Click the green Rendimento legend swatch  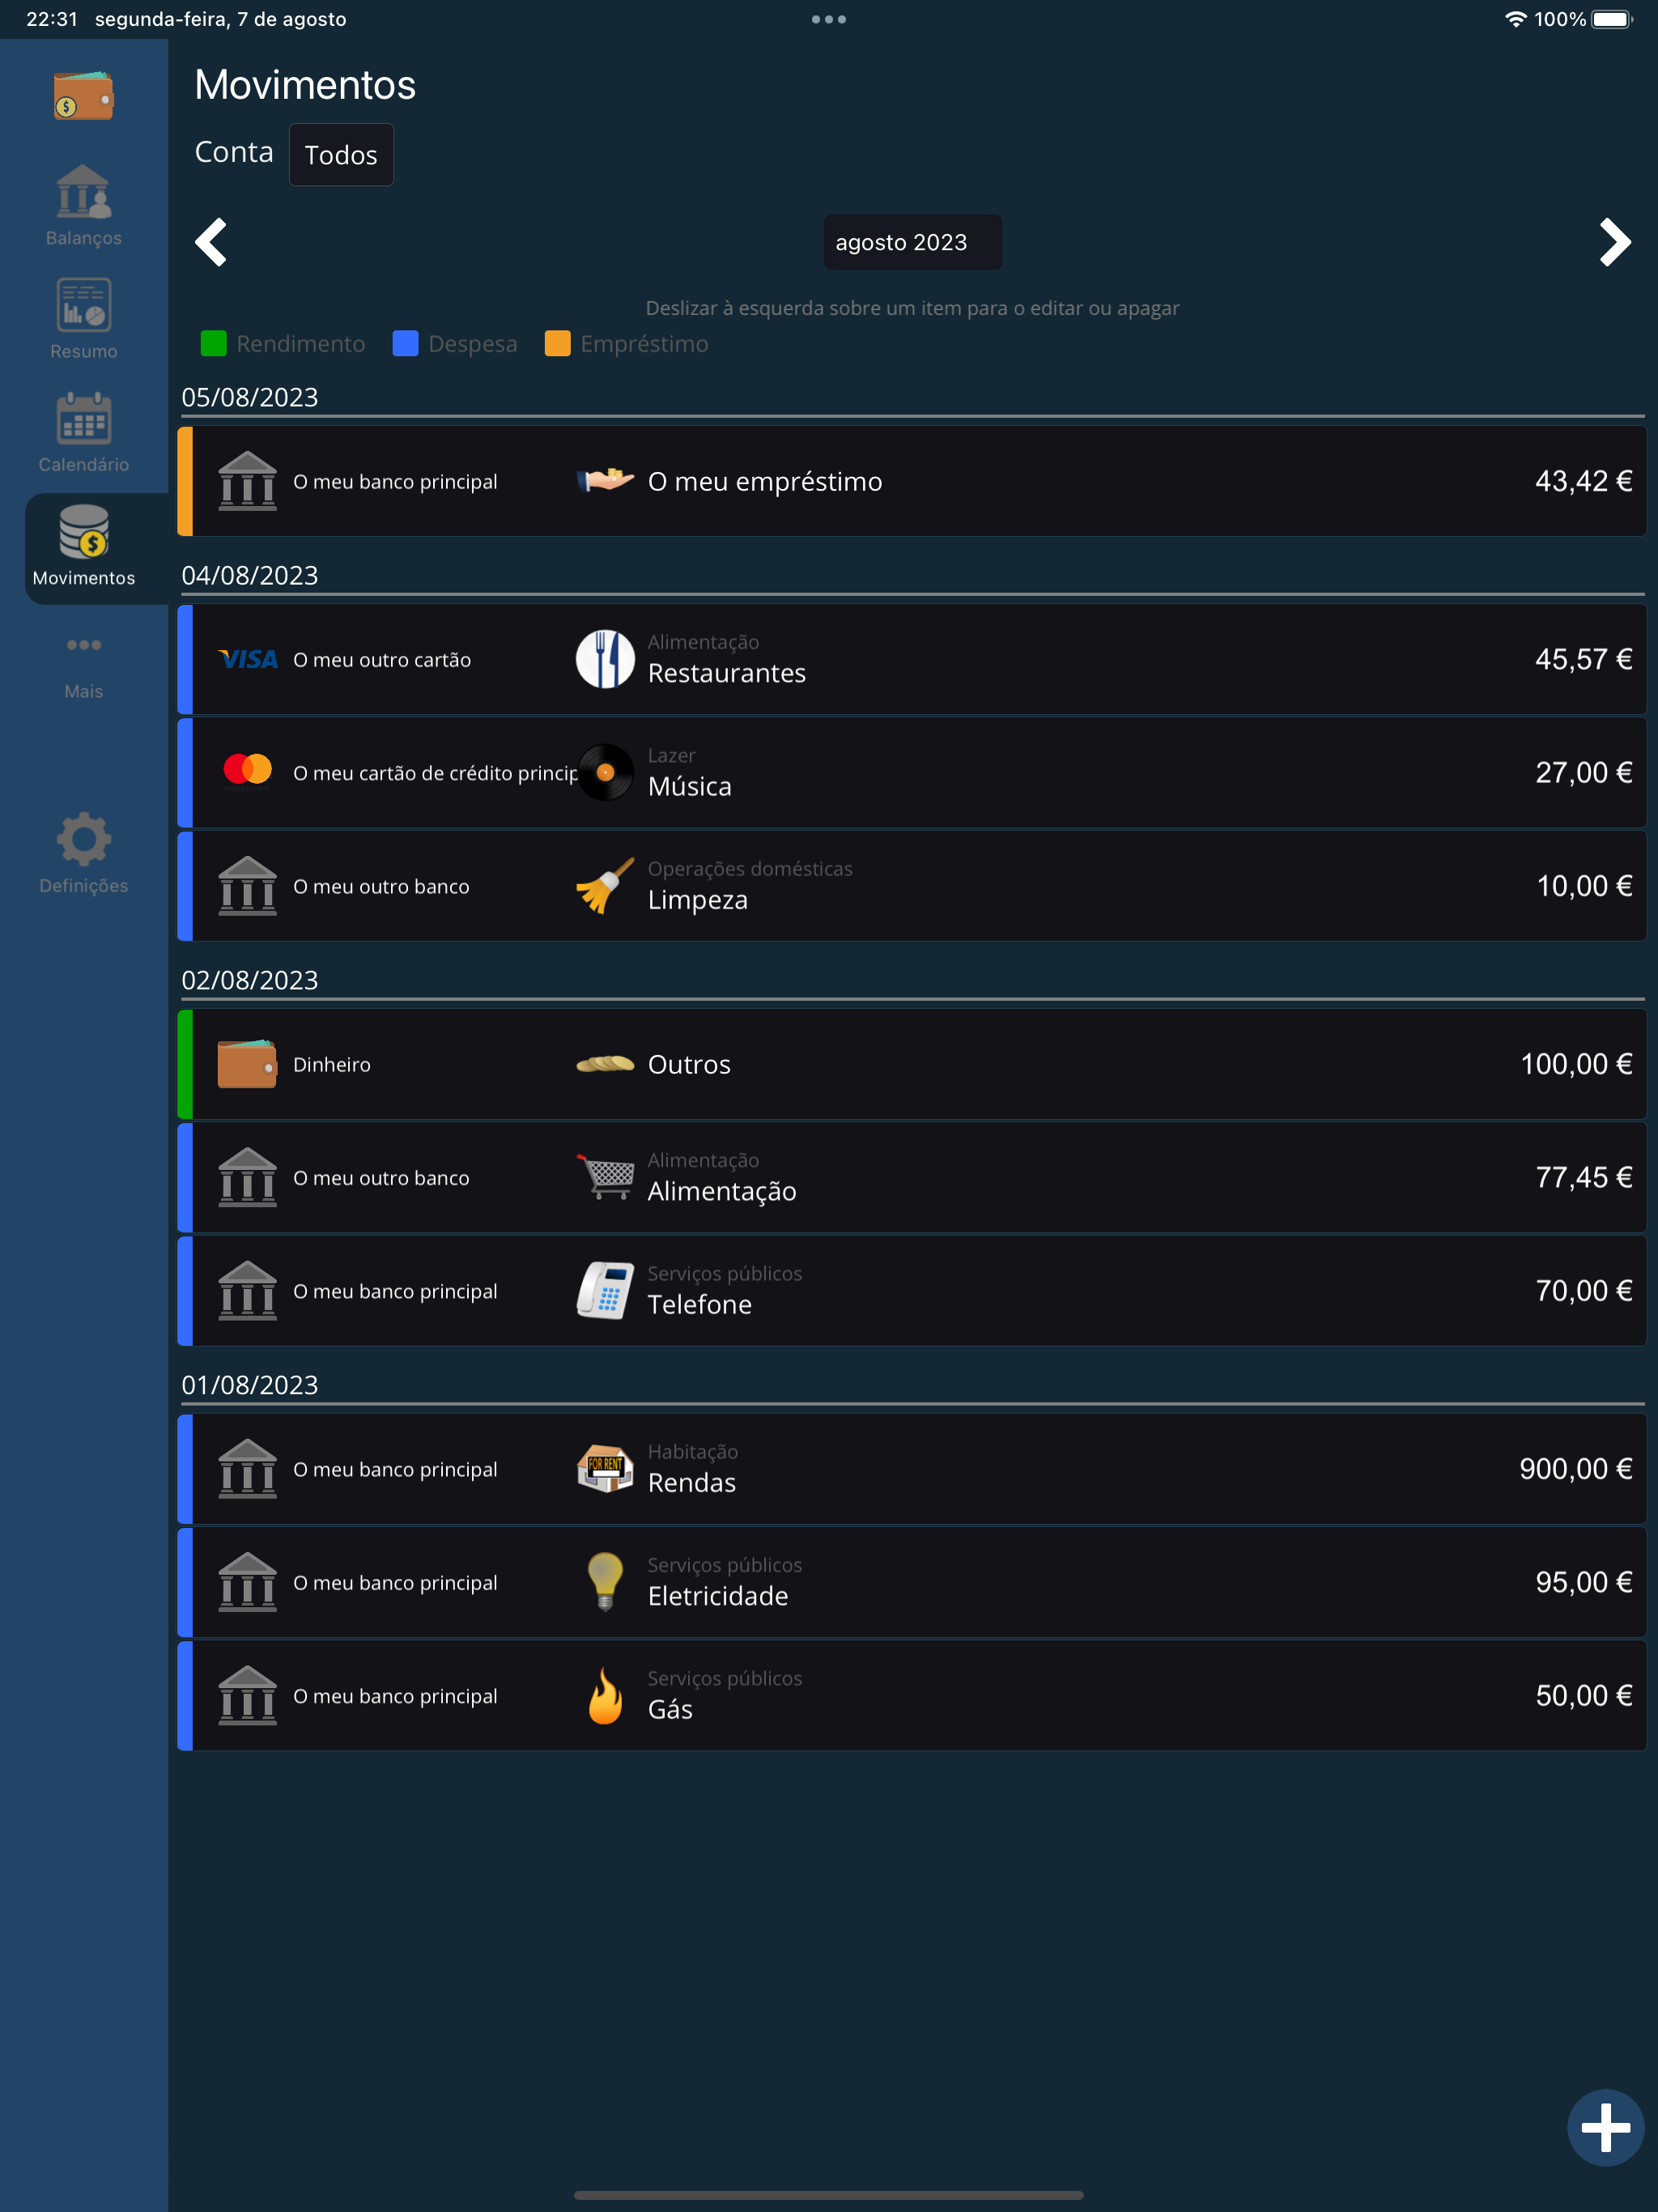[214, 344]
